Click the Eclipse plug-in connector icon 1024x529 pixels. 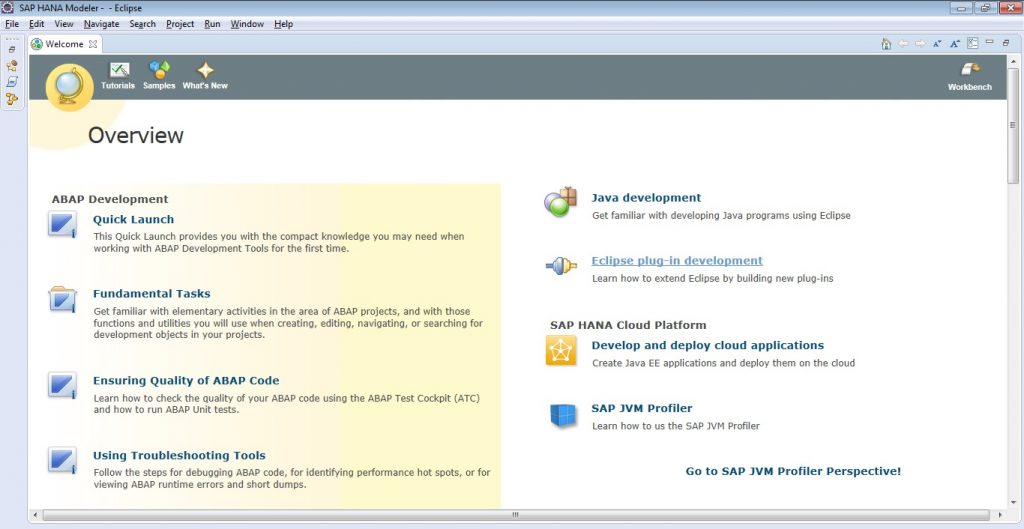pyautogui.click(x=561, y=265)
